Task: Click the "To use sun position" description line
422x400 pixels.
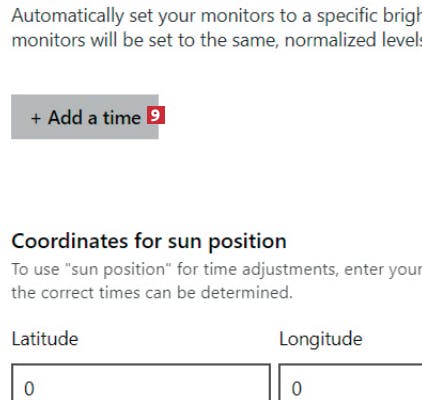Action: pos(217,269)
